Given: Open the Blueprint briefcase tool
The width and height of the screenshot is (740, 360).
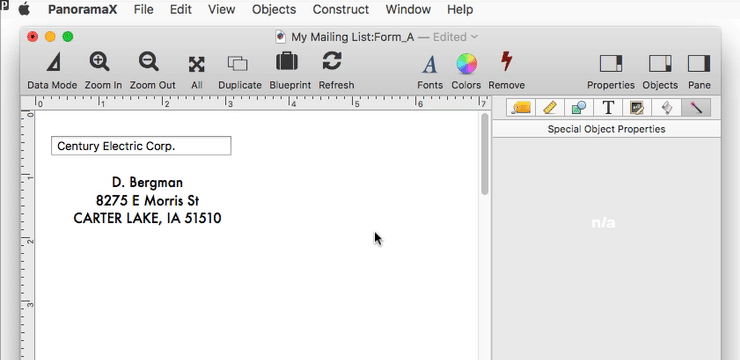Looking at the screenshot, I should [286, 61].
